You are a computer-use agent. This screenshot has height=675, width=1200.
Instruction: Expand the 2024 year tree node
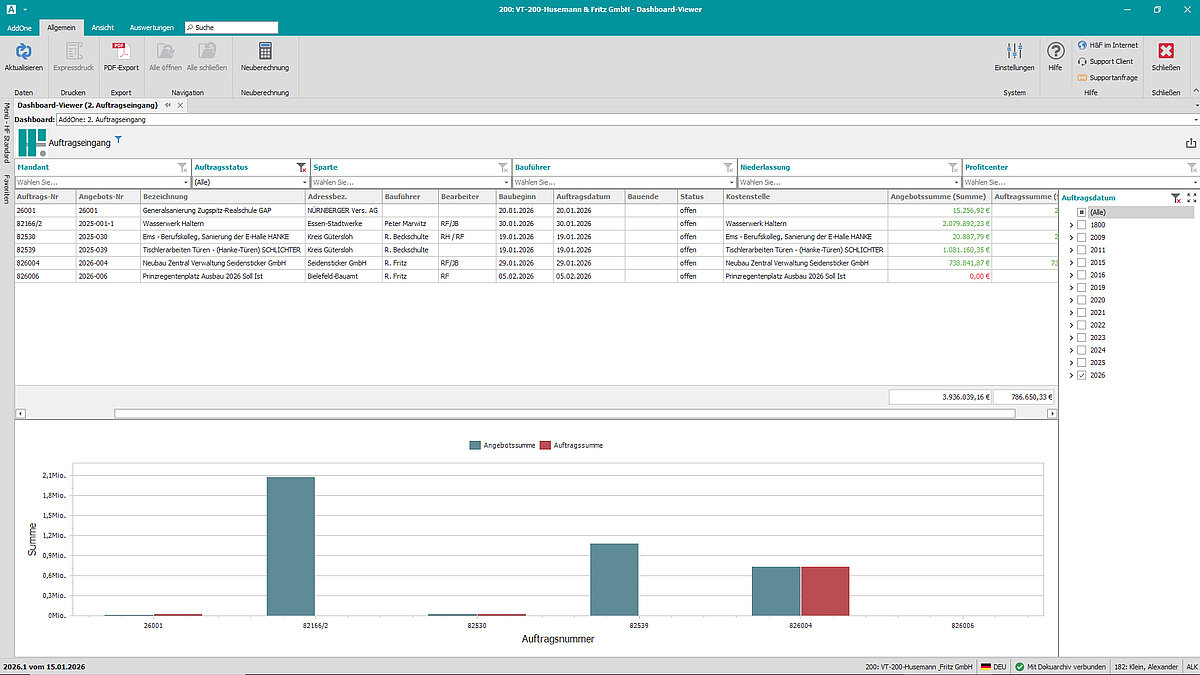pyautogui.click(x=1071, y=350)
